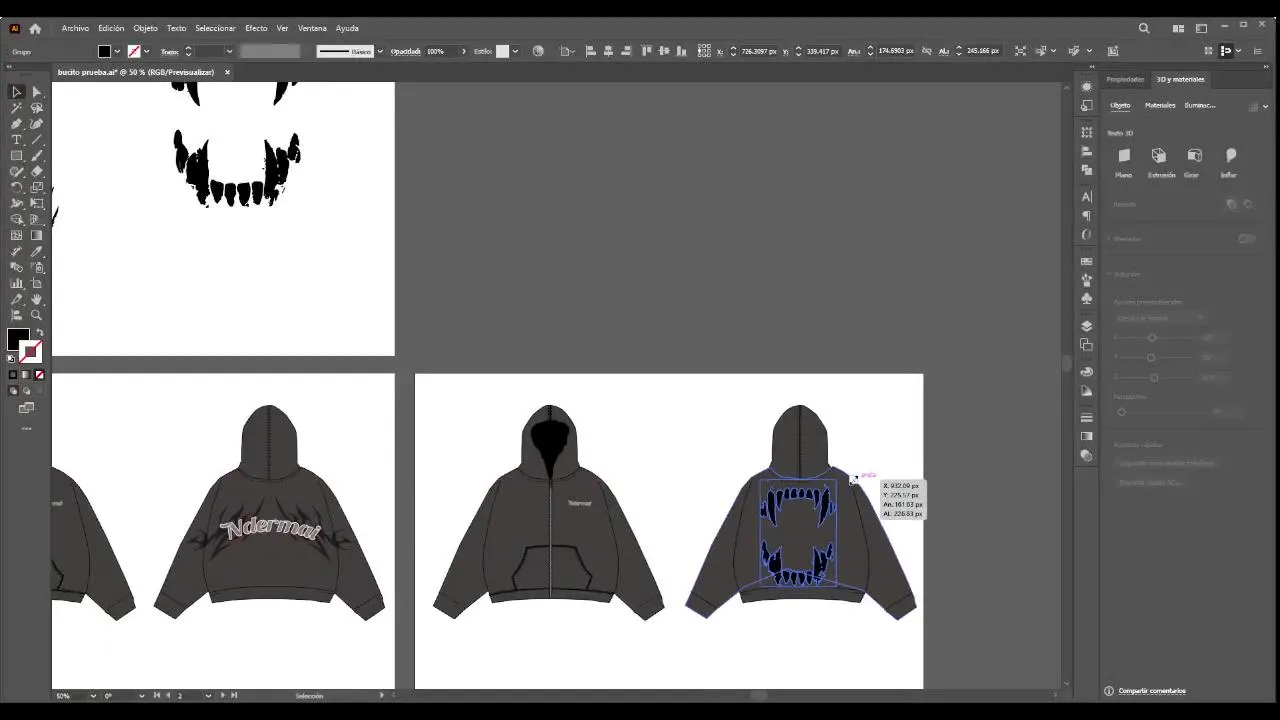The width and height of the screenshot is (1280, 720).
Task: Select the Rotate tool
Action: pyautogui.click(x=16, y=187)
